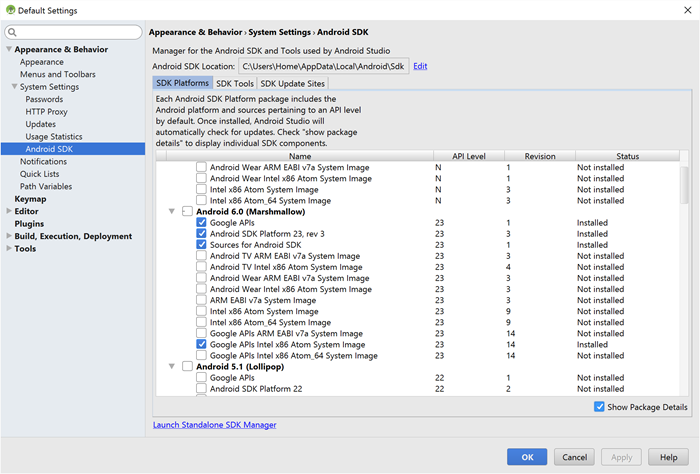
Task: Check Google APIs Intel x86 Atom_64 System Image
Action: tap(201, 355)
